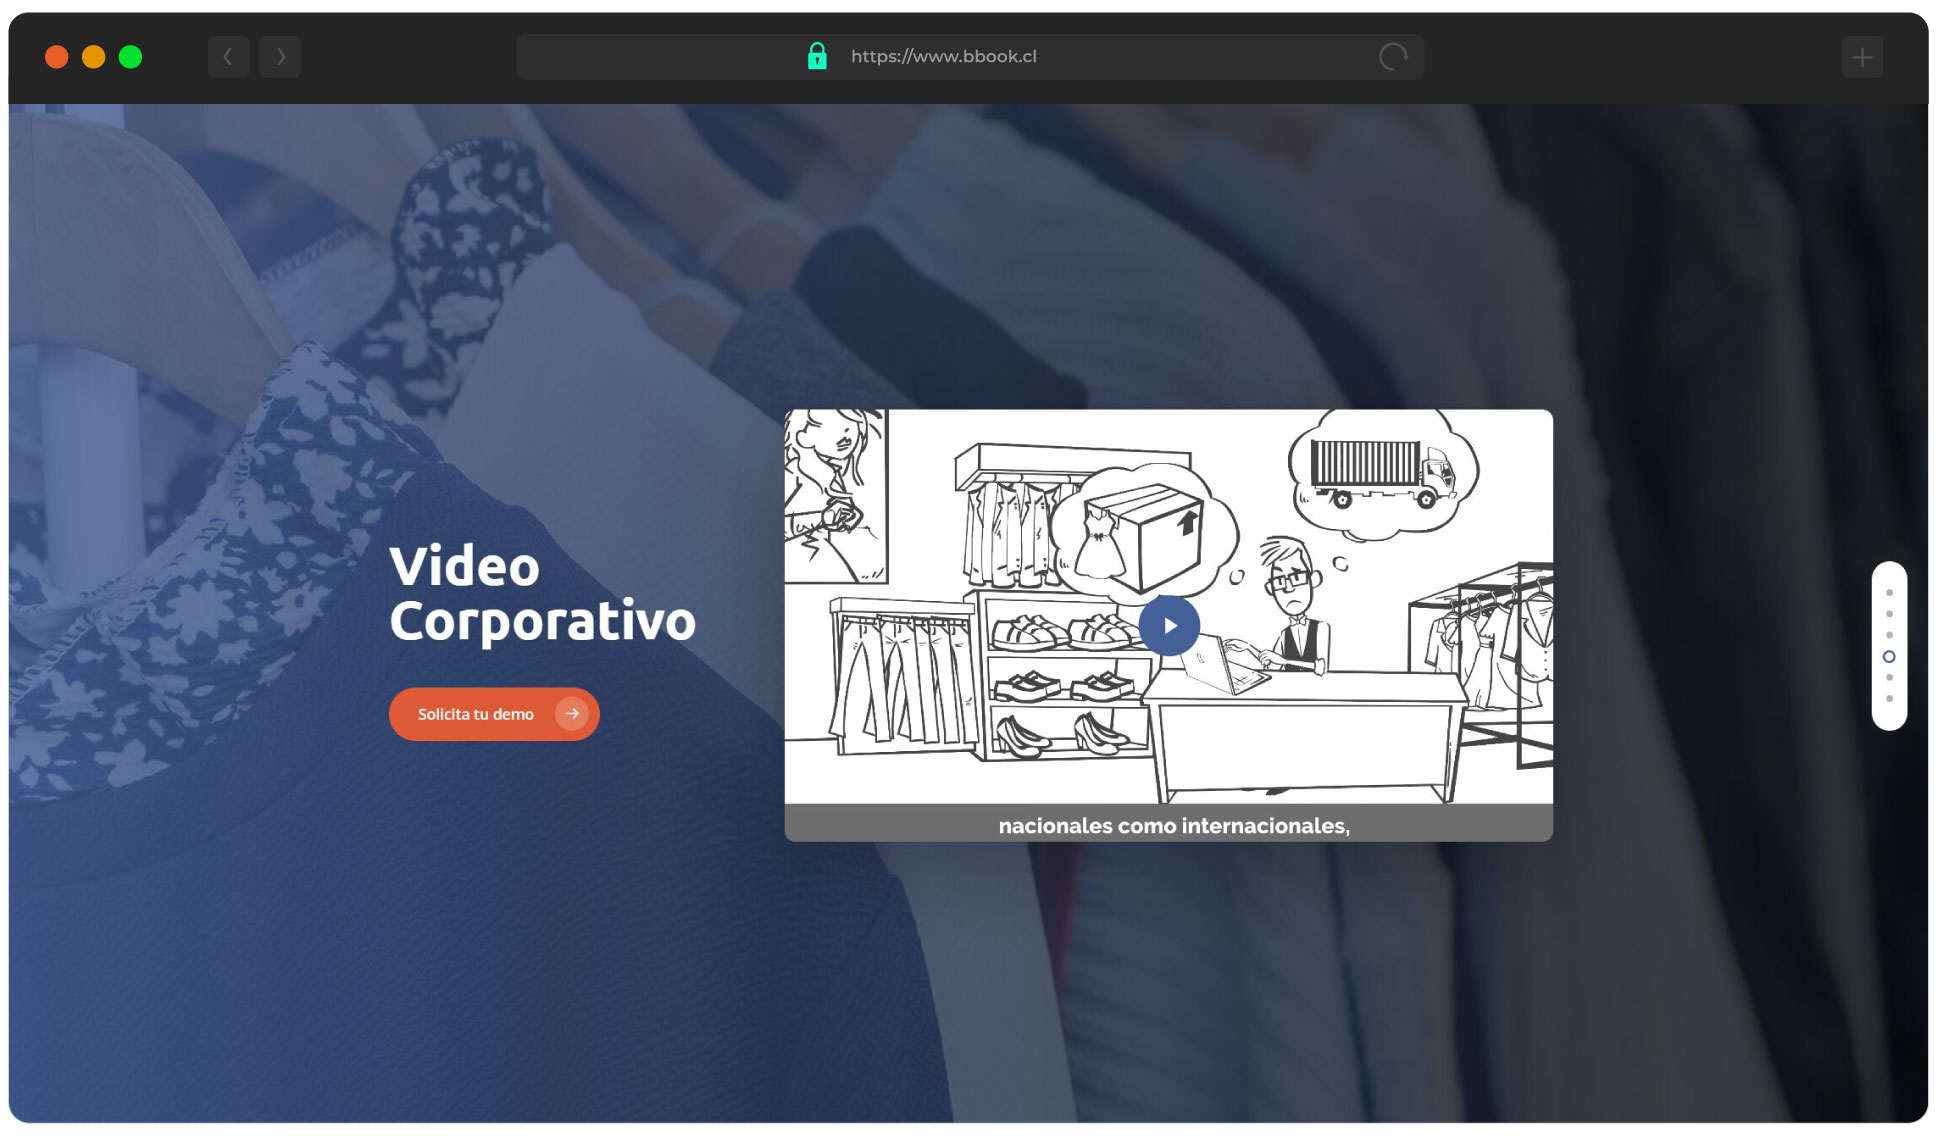Jump to the first section navigation dot
The height and width of the screenshot is (1136, 1942).
1889,592
